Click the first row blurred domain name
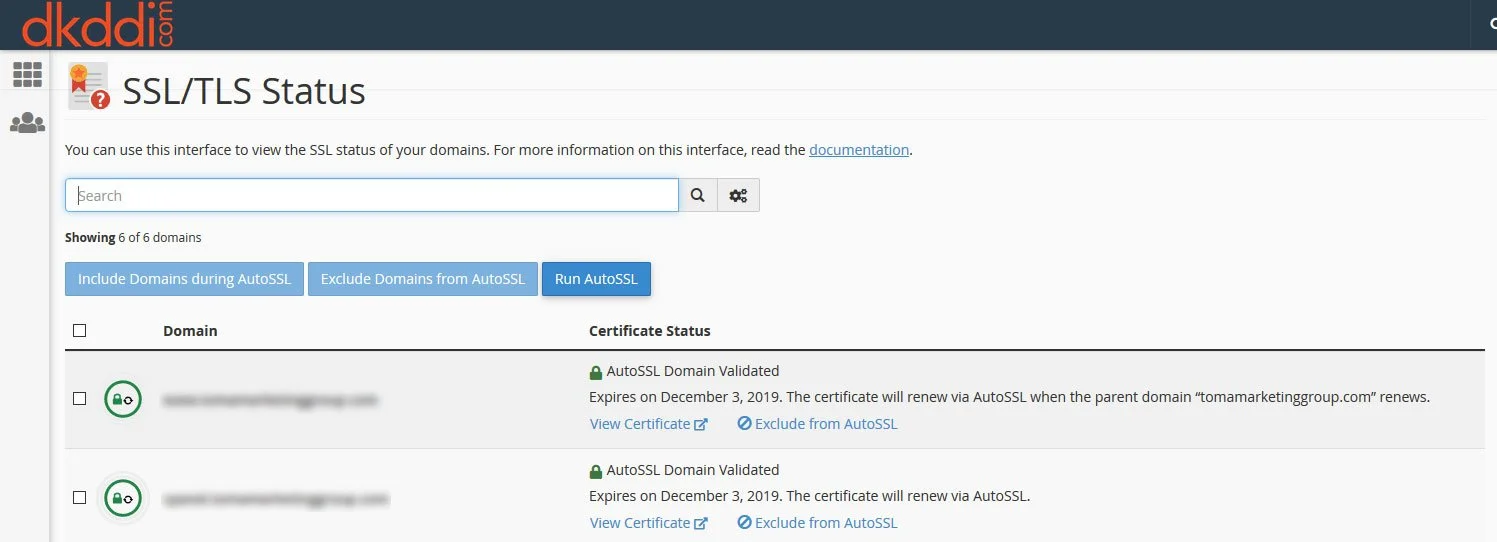Image resolution: width=1497 pixels, height=542 pixels. 270,399
